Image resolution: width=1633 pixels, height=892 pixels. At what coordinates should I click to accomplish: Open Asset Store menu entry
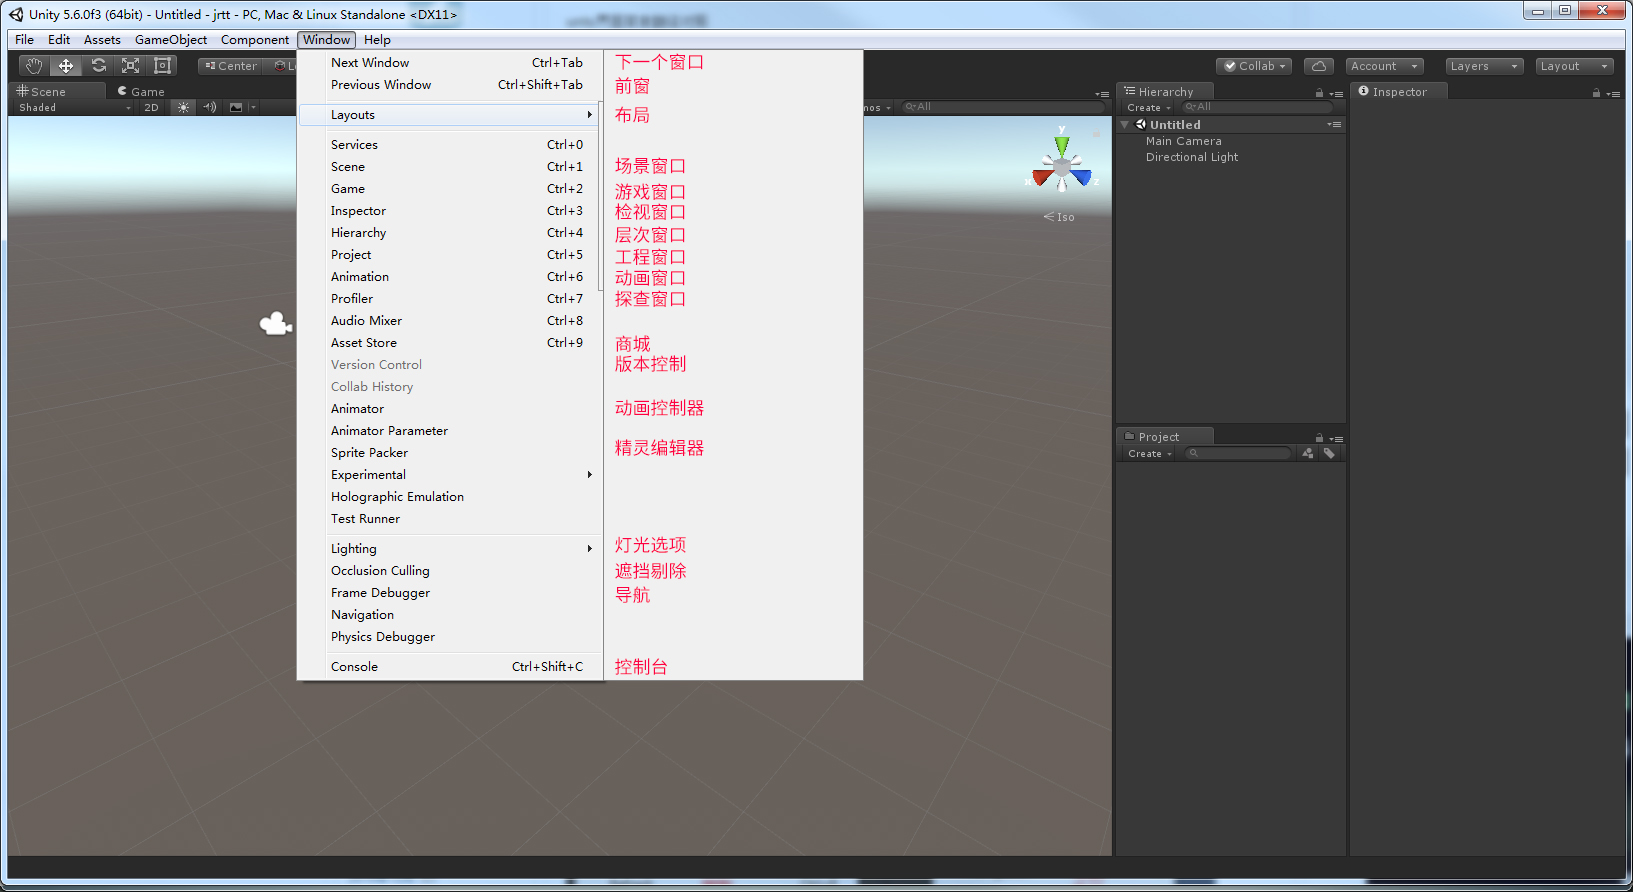451,343
